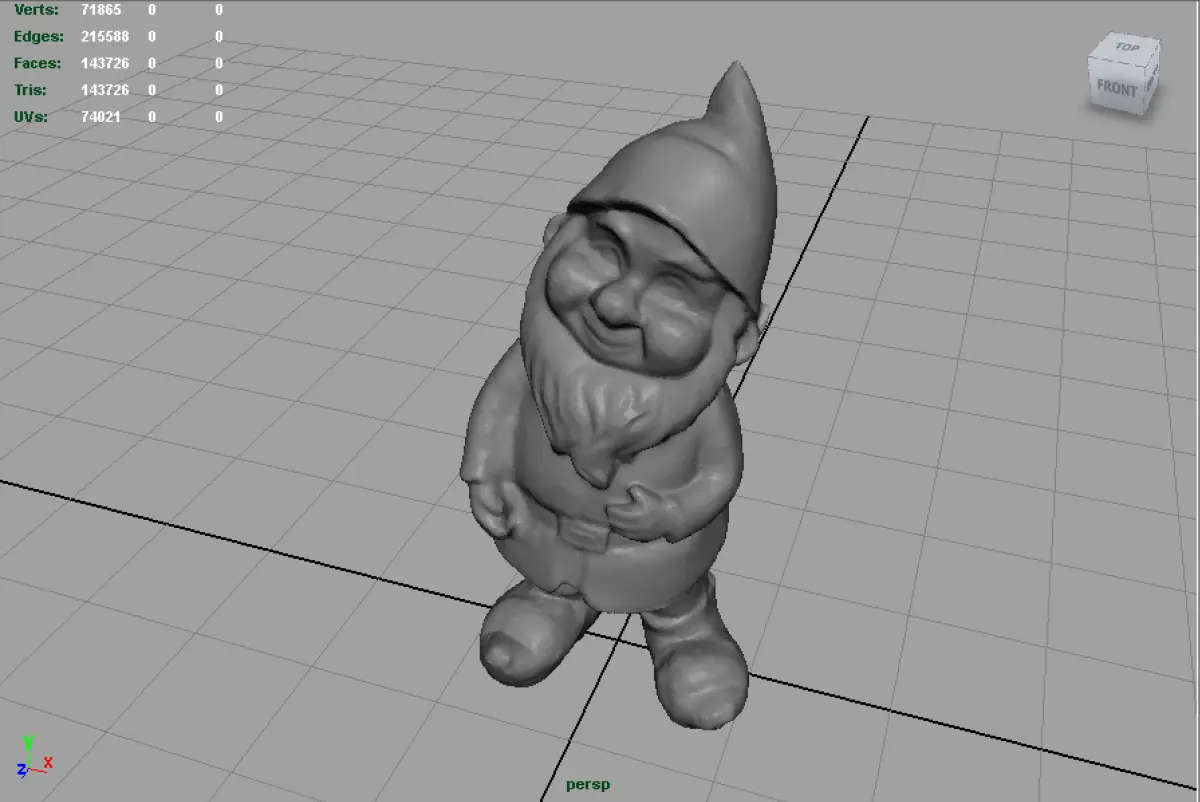Click the 'Verts:' heads-up display label

point(36,10)
